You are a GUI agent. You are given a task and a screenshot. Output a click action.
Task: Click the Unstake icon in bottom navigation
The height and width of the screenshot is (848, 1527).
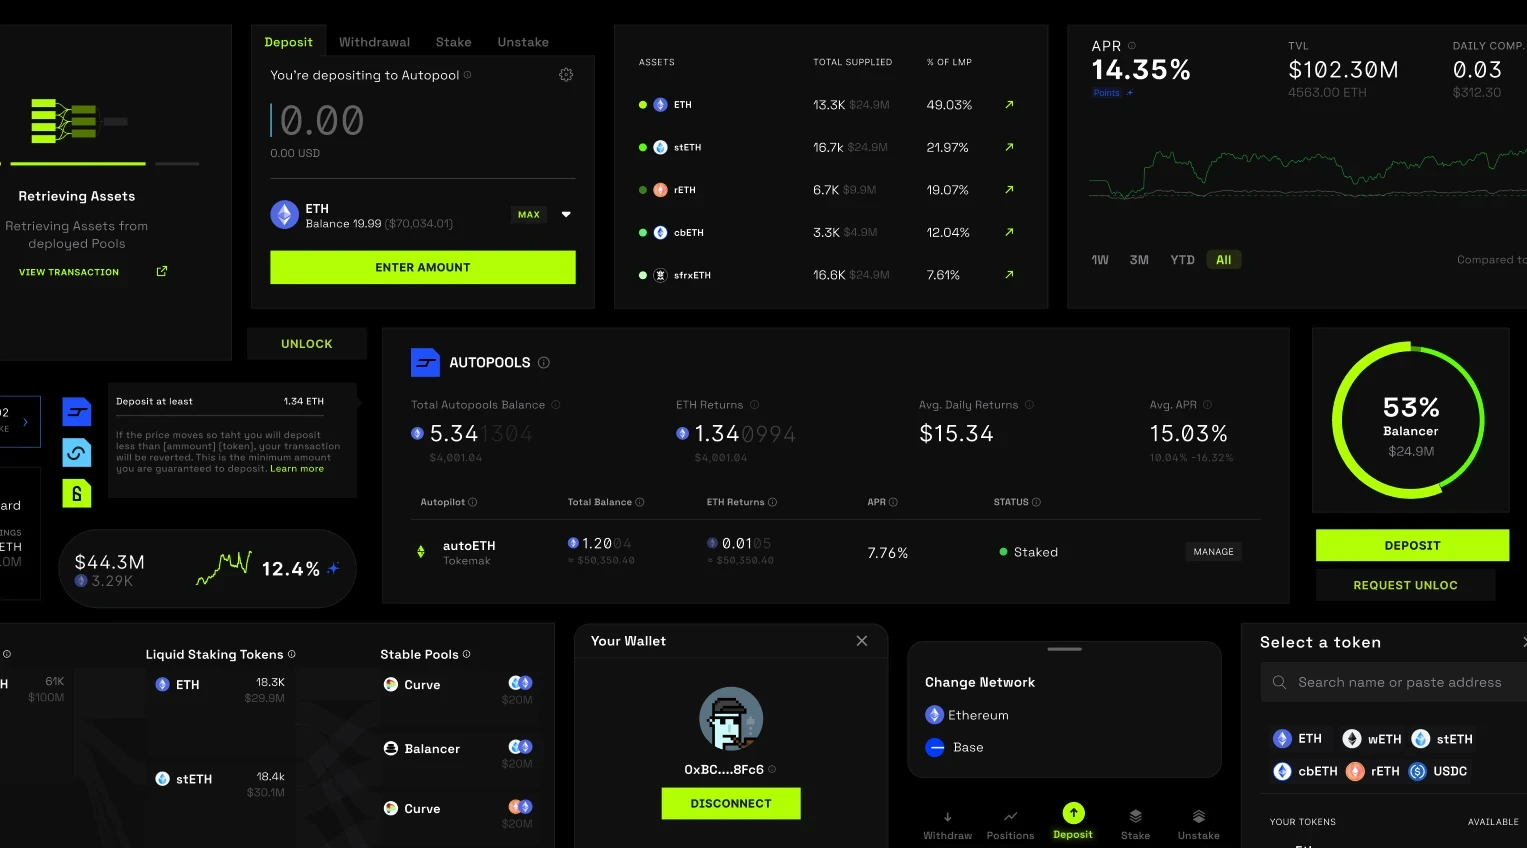tap(1199, 816)
